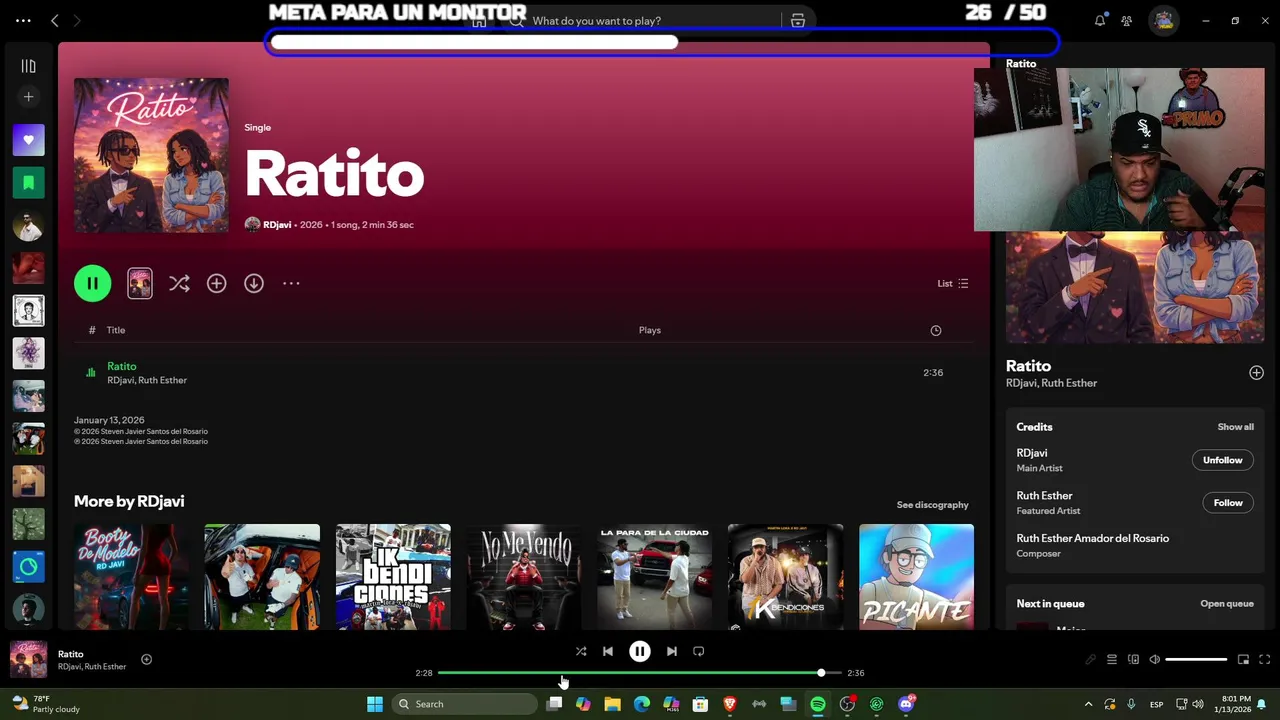Add Ratito single to Your Library
The width and height of the screenshot is (1280, 720).
click(x=216, y=284)
